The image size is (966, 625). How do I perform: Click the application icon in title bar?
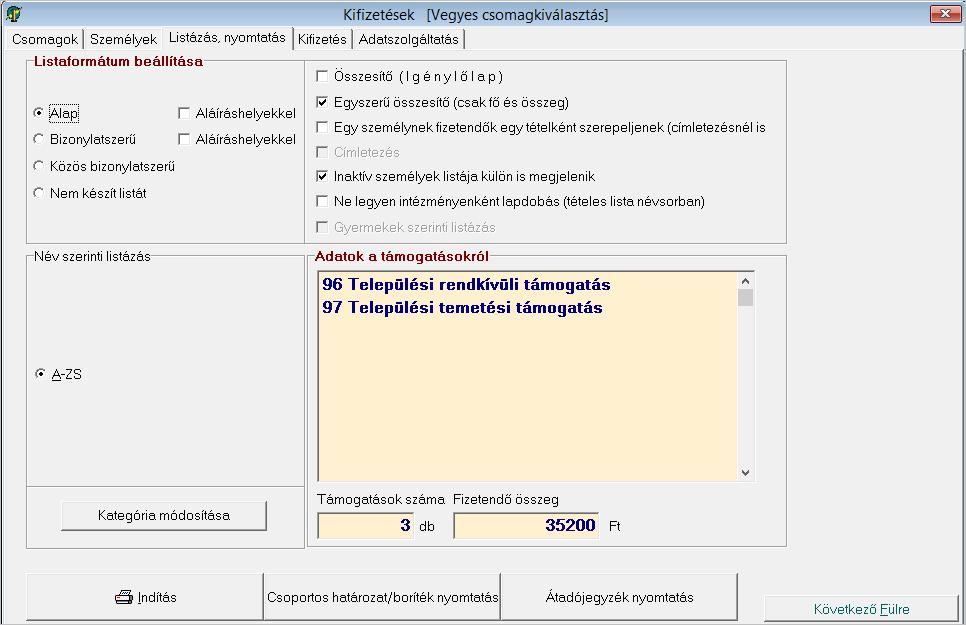tap(14, 13)
